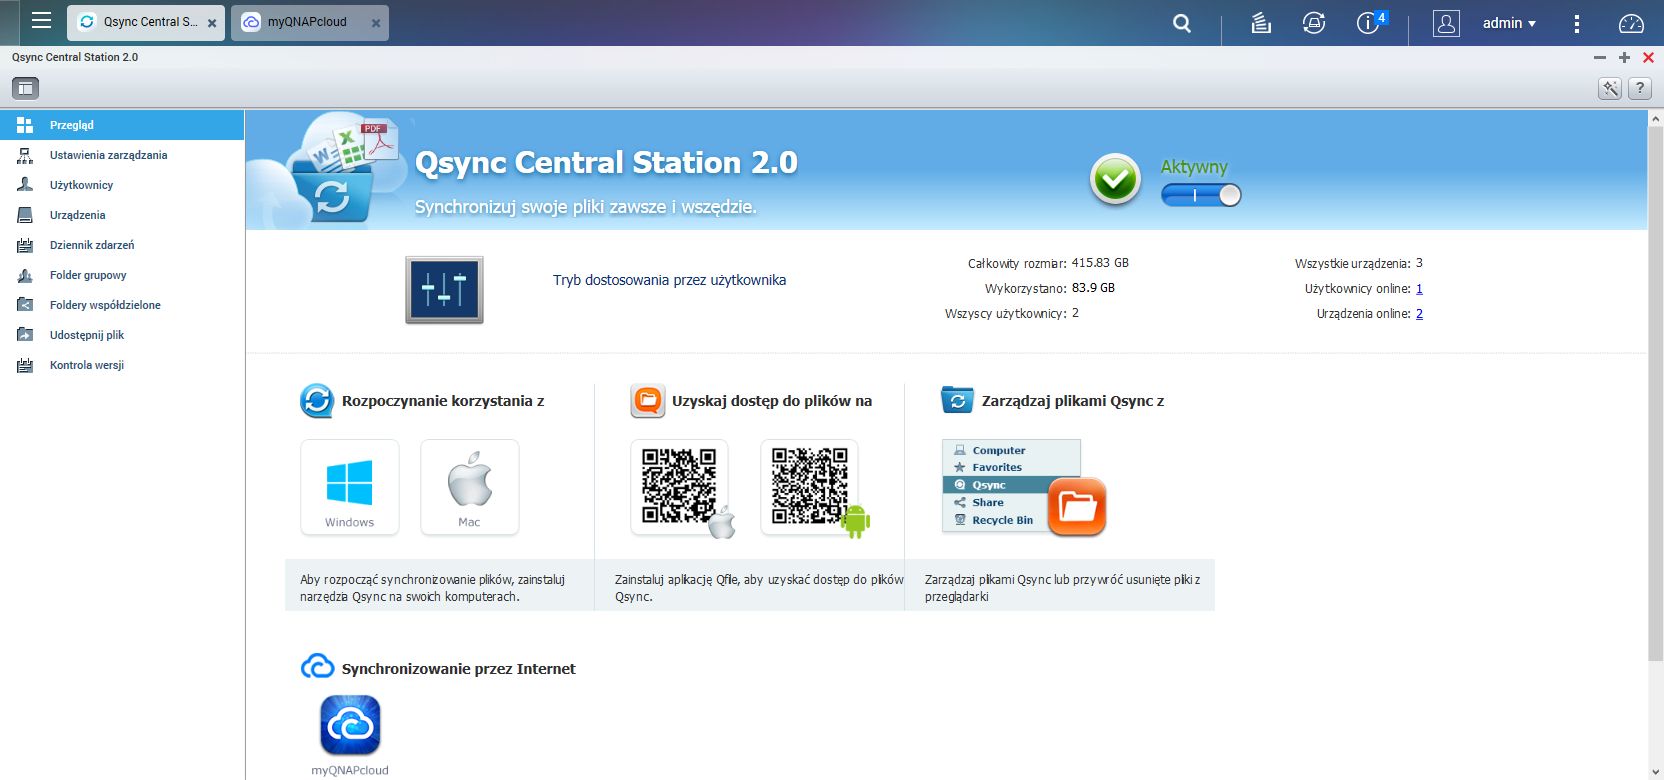
Task: Toggle the Aktywny service switch
Action: (x=1201, y=195)
